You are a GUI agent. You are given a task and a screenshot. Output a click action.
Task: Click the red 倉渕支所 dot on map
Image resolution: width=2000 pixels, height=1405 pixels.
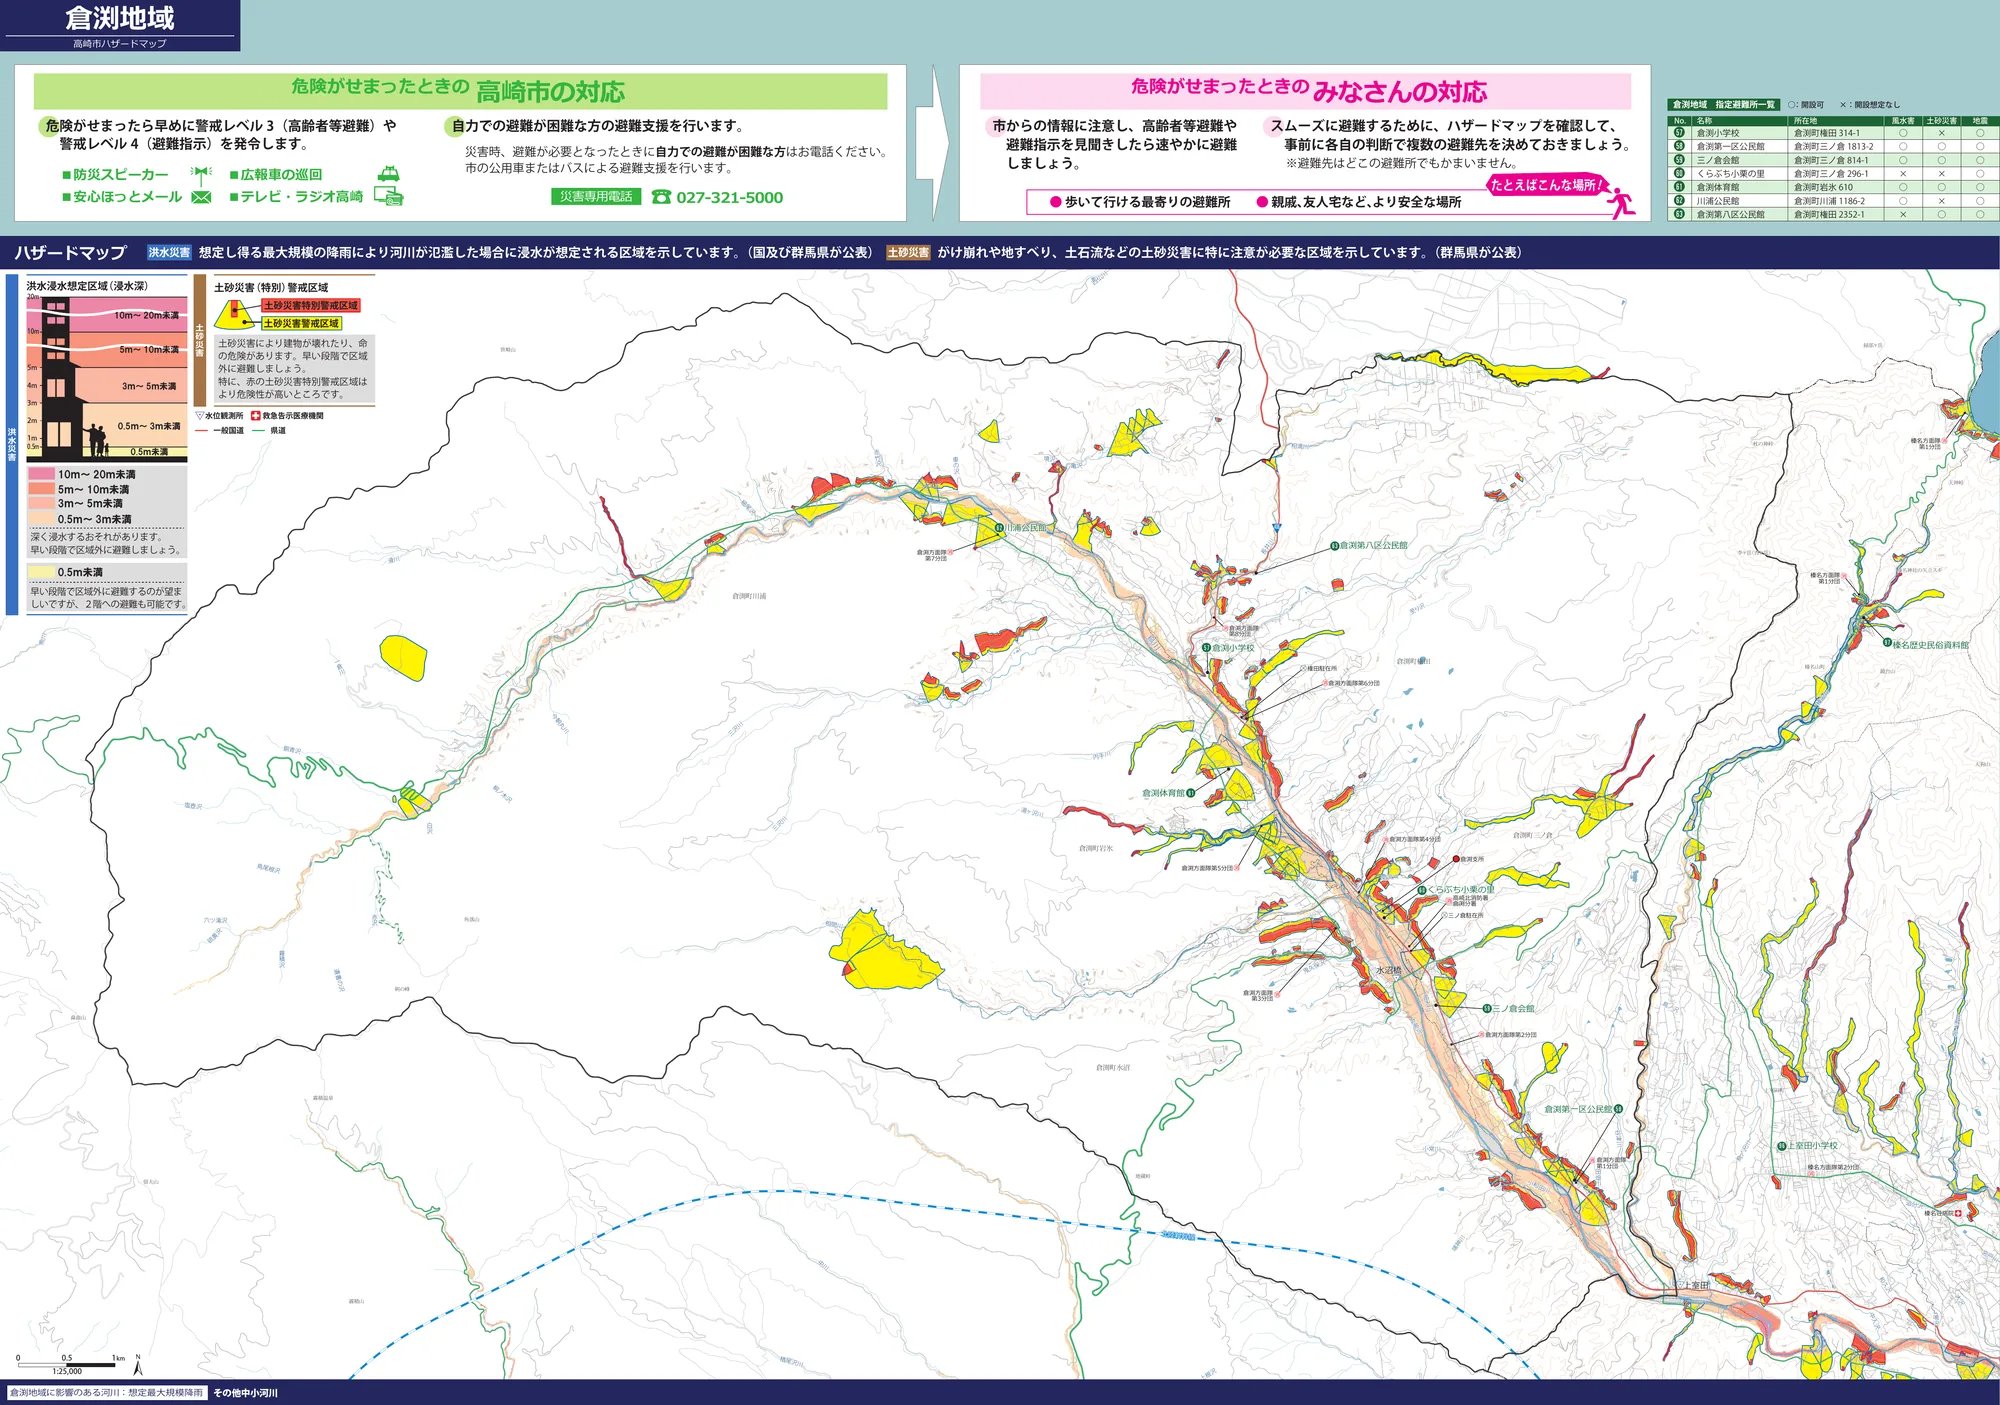pos(1456,859)
